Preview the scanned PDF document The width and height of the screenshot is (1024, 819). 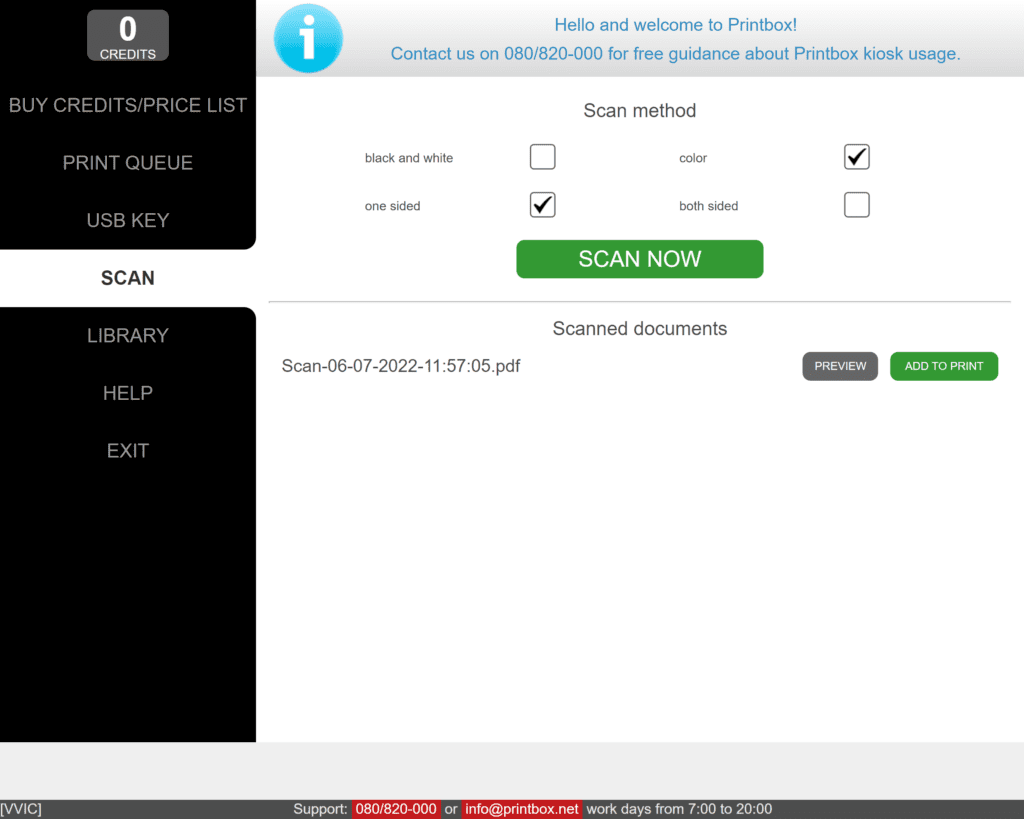(x=840, y=366)
